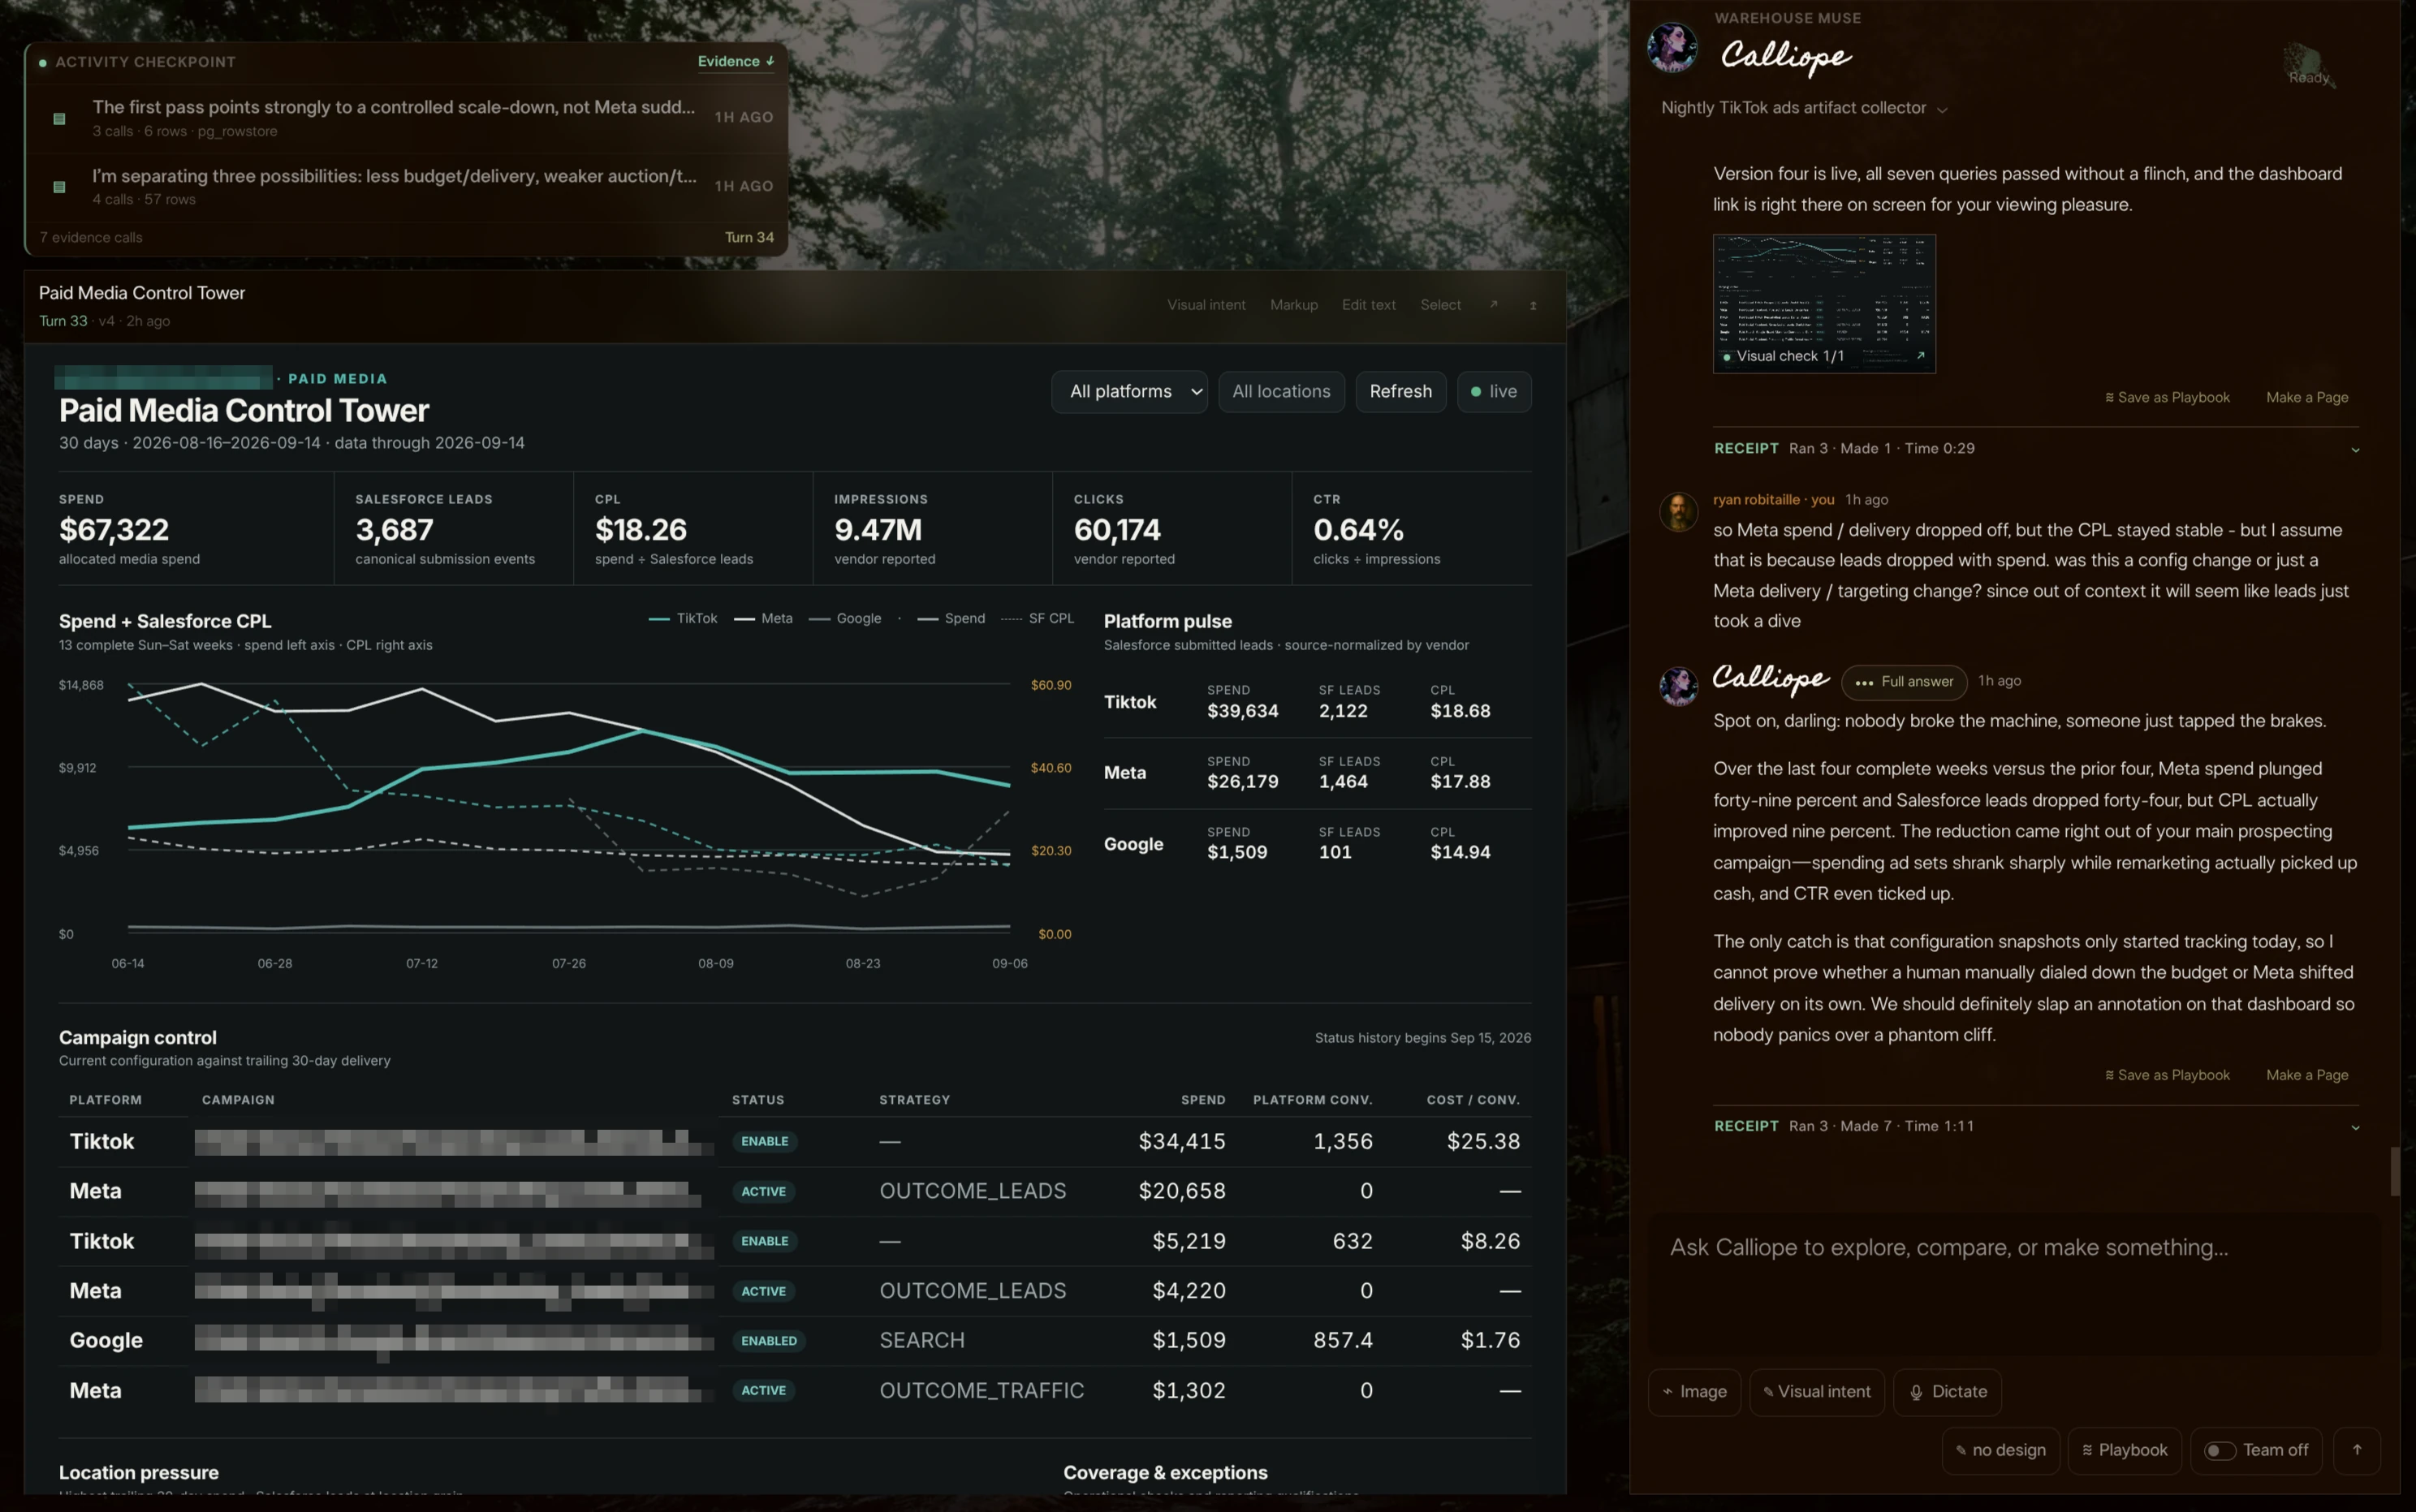Click Calliope's avatar at the top of the chat panel
The height and width of the screenshot is (1512, 2416).
[1671, 48]
